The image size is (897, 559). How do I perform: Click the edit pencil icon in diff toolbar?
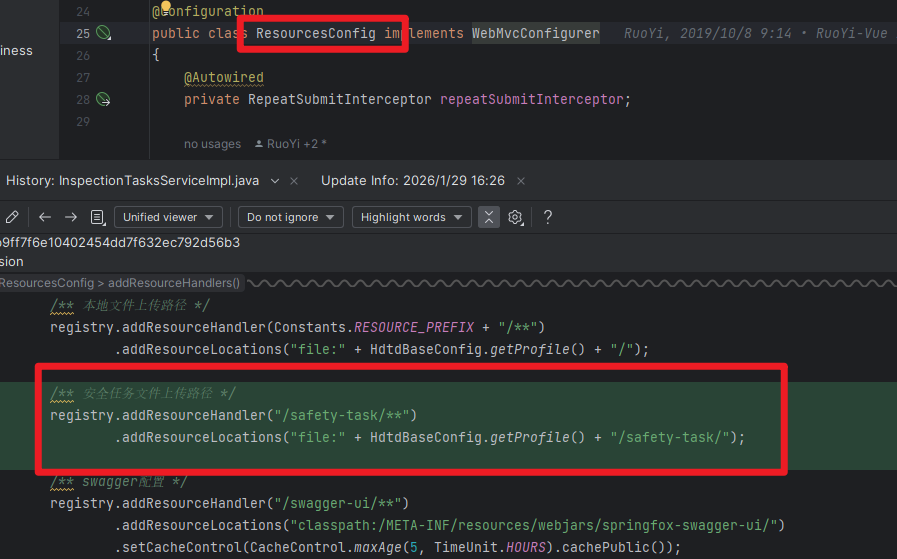[12, 217]
